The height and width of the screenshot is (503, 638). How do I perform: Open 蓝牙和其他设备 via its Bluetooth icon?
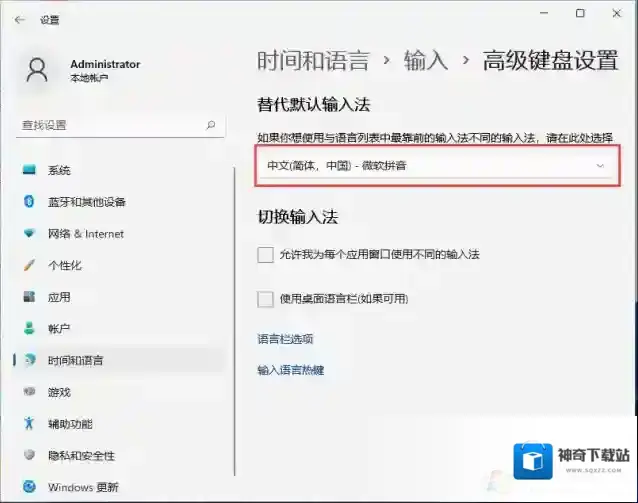tap(29, 202)
